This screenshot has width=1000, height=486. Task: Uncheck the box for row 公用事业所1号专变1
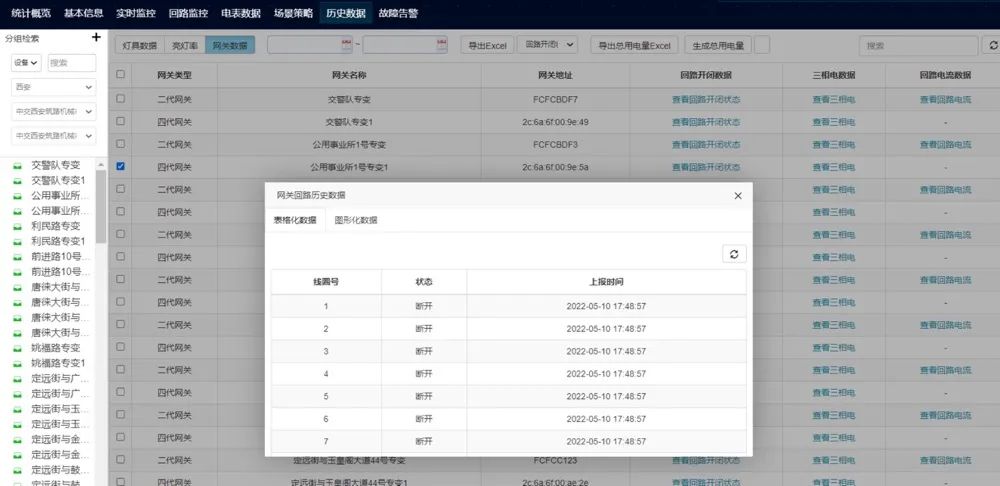[121, 166]
